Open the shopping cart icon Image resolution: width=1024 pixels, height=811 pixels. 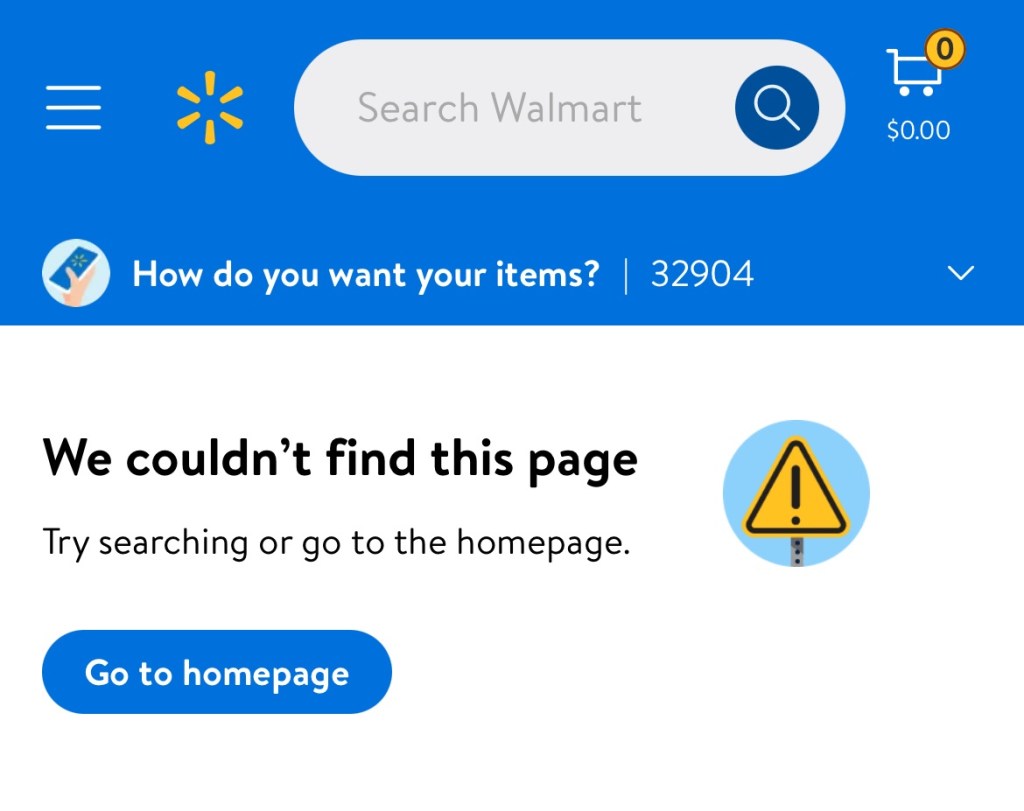(x=911, y=73)
